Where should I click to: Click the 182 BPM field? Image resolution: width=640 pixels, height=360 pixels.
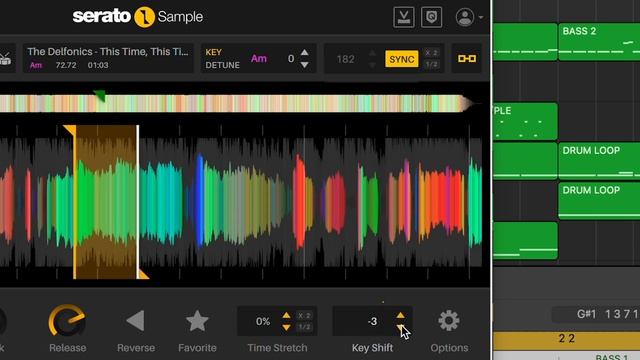tap(345, 59)
